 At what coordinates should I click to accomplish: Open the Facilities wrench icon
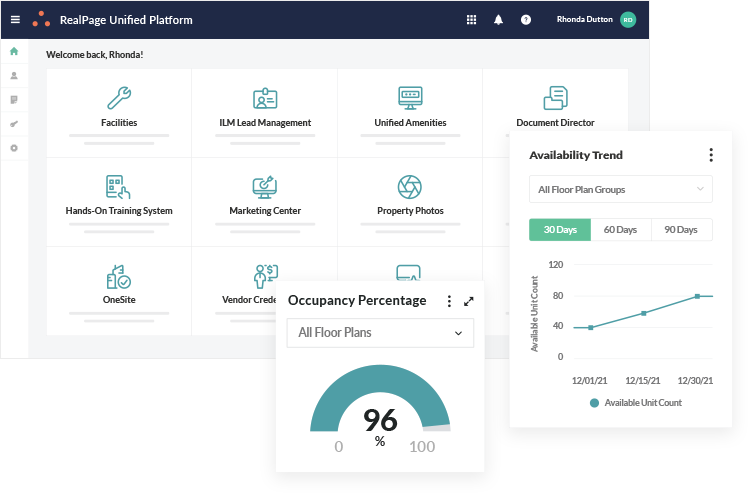pos(119,98)
